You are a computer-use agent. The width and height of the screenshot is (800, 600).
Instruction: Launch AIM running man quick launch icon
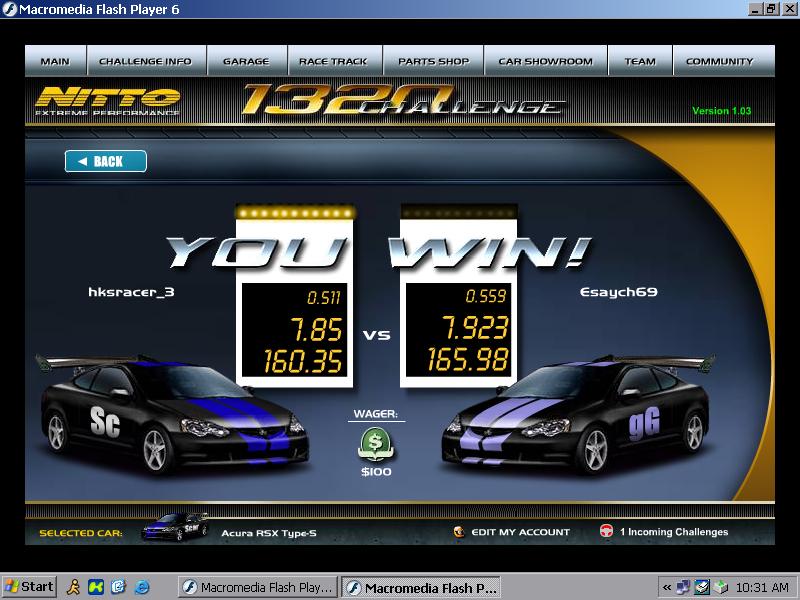click(x=74, y=587)
